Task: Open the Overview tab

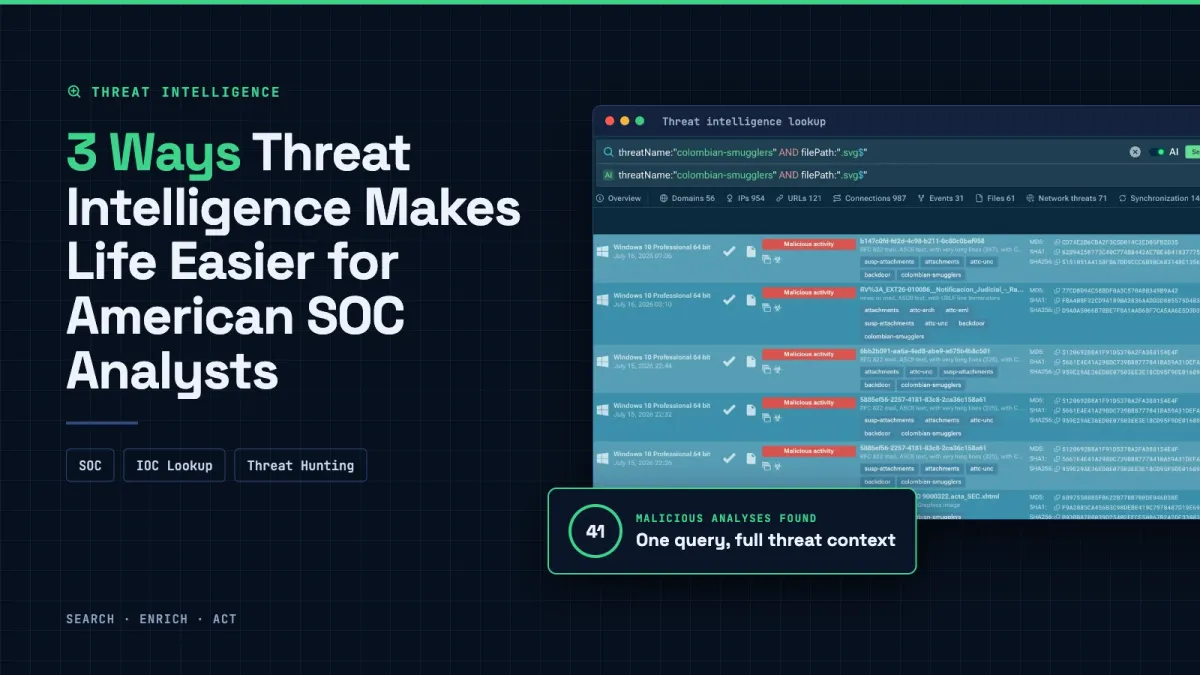Action: (617, 198)
